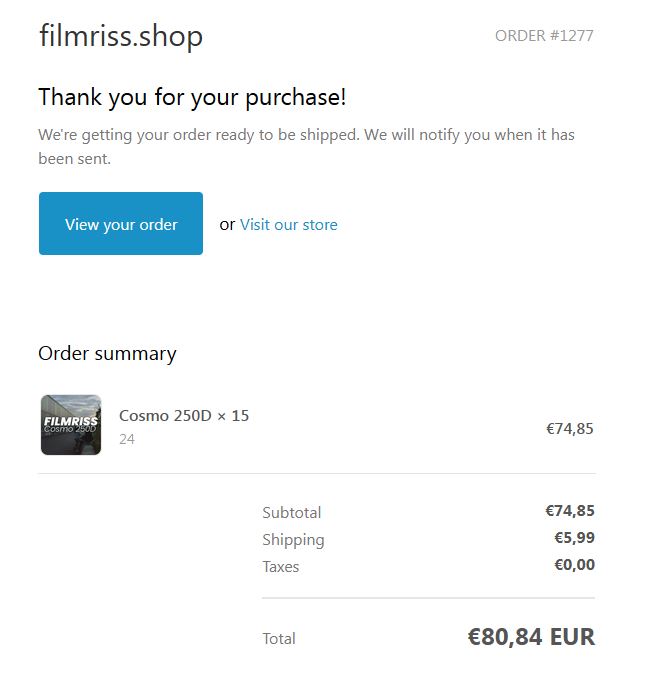Open the Visit our store link
This screenshot has height=691, width=664.
coord(288,224)
